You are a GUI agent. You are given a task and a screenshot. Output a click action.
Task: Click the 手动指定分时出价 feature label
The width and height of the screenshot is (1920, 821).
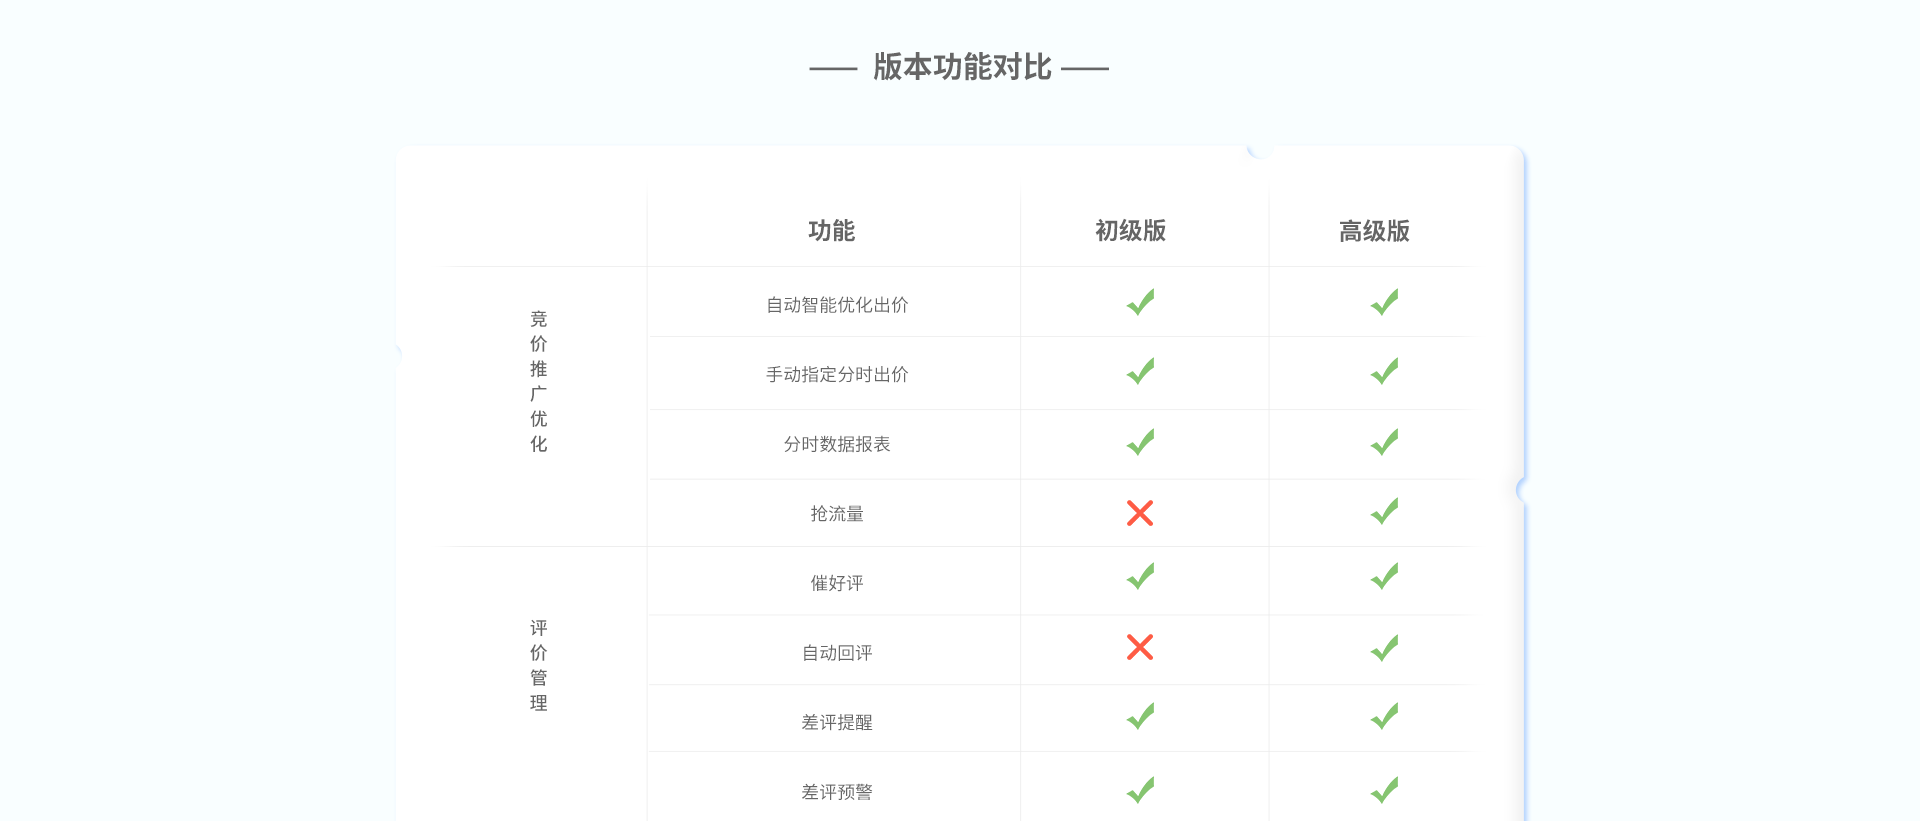point(837,375)
